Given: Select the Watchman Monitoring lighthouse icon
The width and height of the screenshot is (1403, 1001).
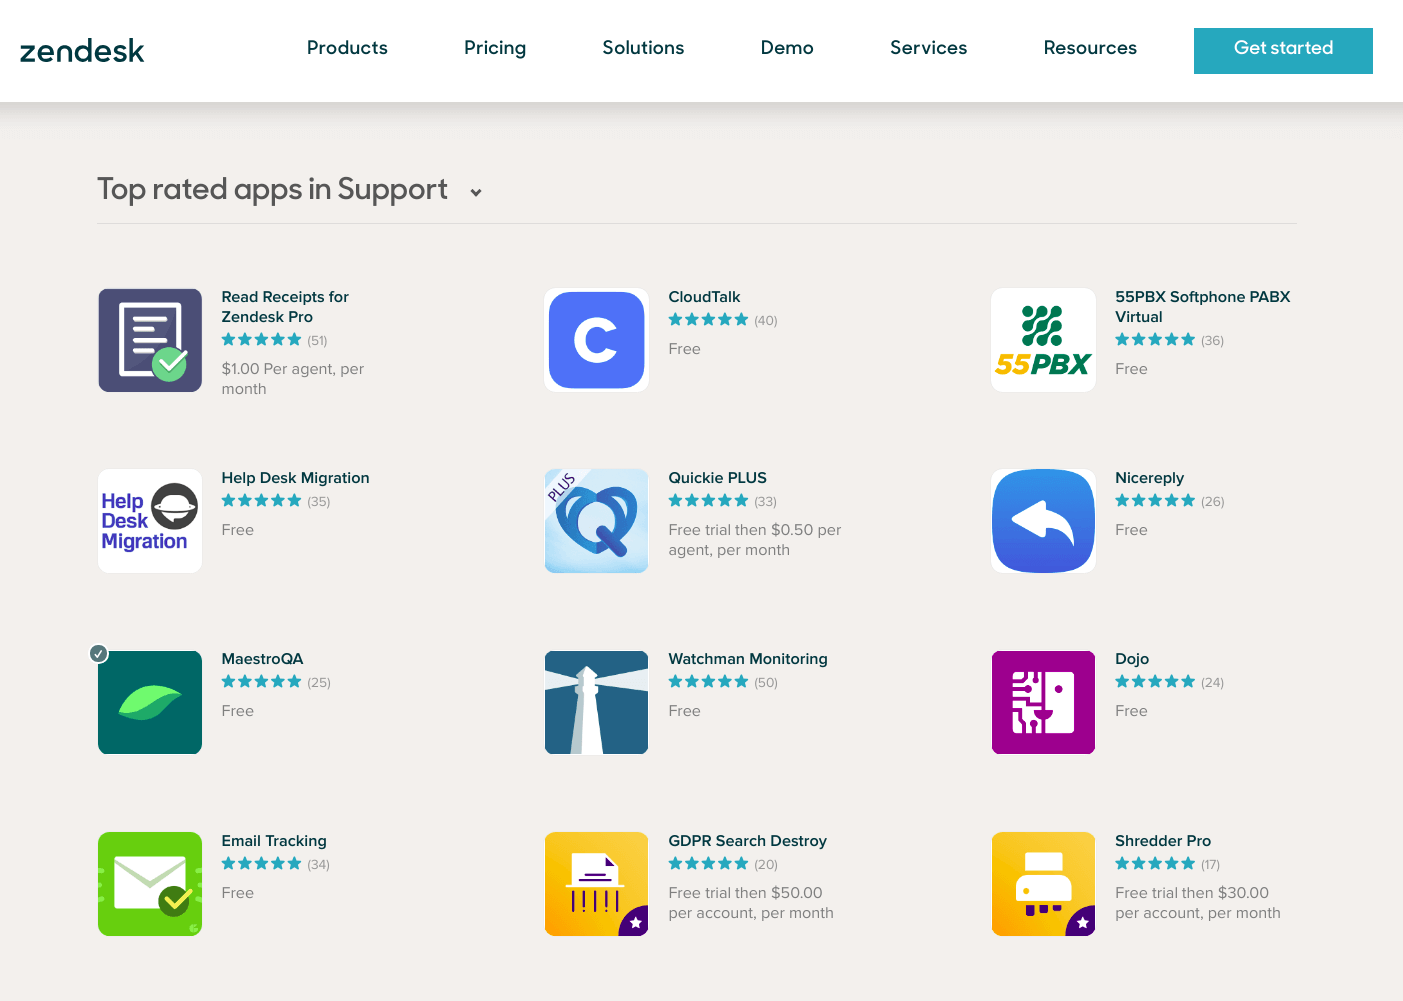Looking at the screenshot, I should [x=597, y=702].
